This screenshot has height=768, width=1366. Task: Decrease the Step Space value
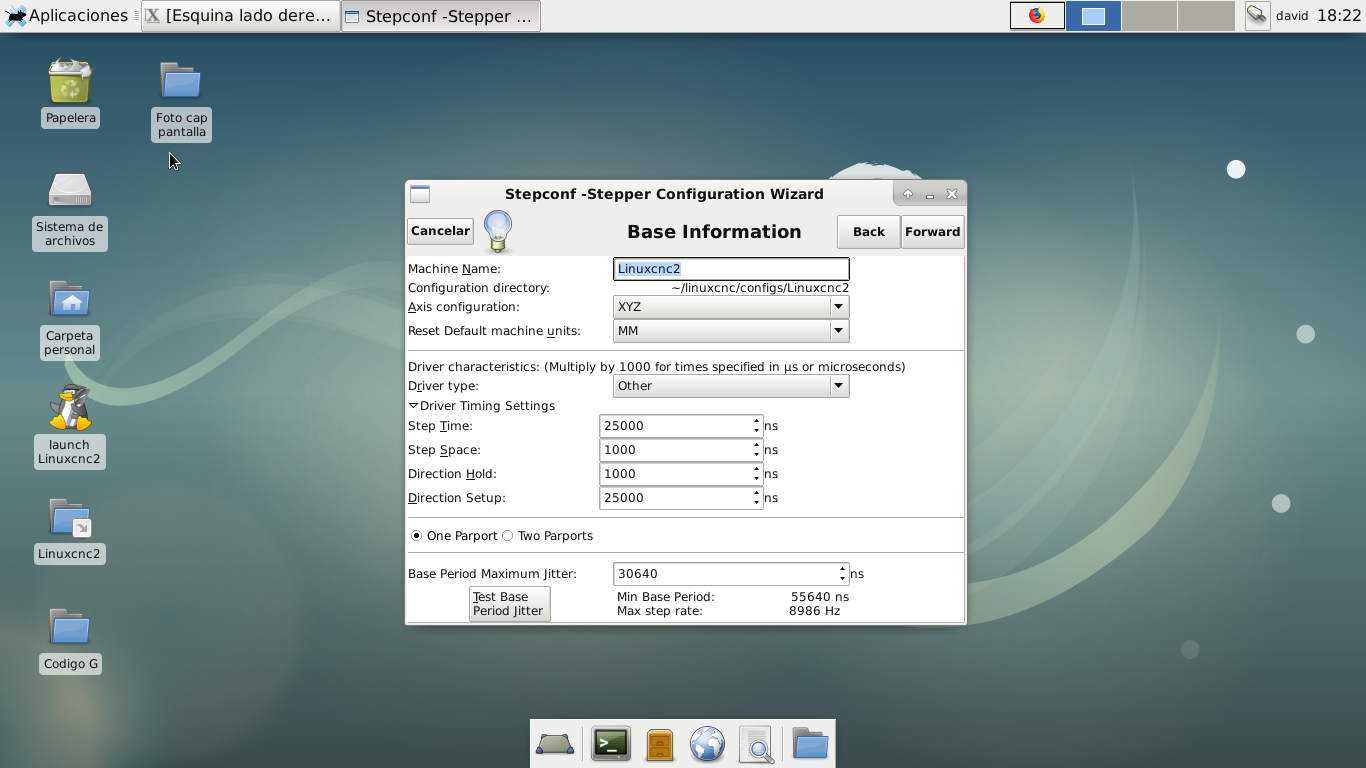[x=756, y=455]
